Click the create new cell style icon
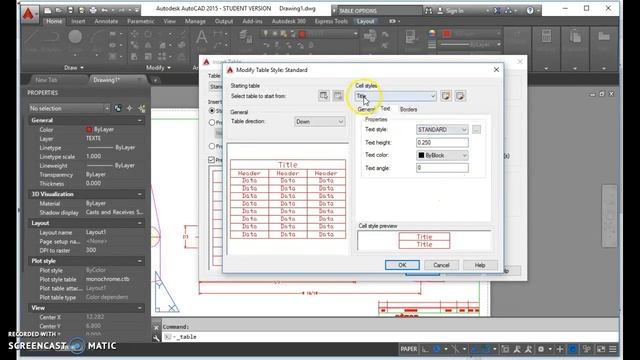This screenshot has width=640, height=360. 446,96
